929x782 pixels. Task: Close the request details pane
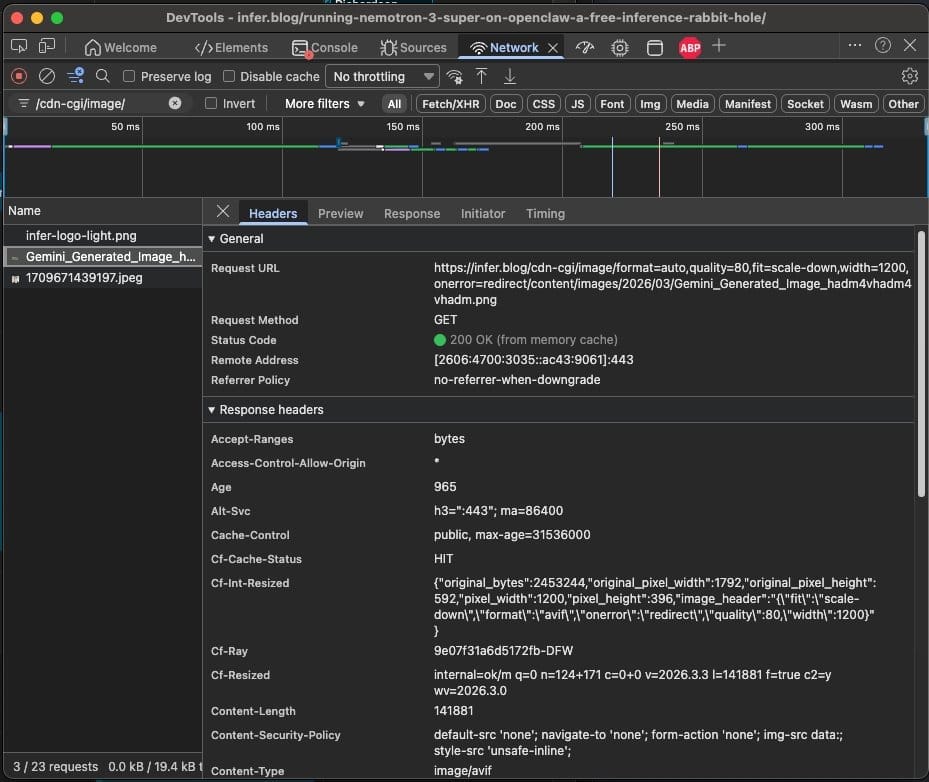click(223, 211)
